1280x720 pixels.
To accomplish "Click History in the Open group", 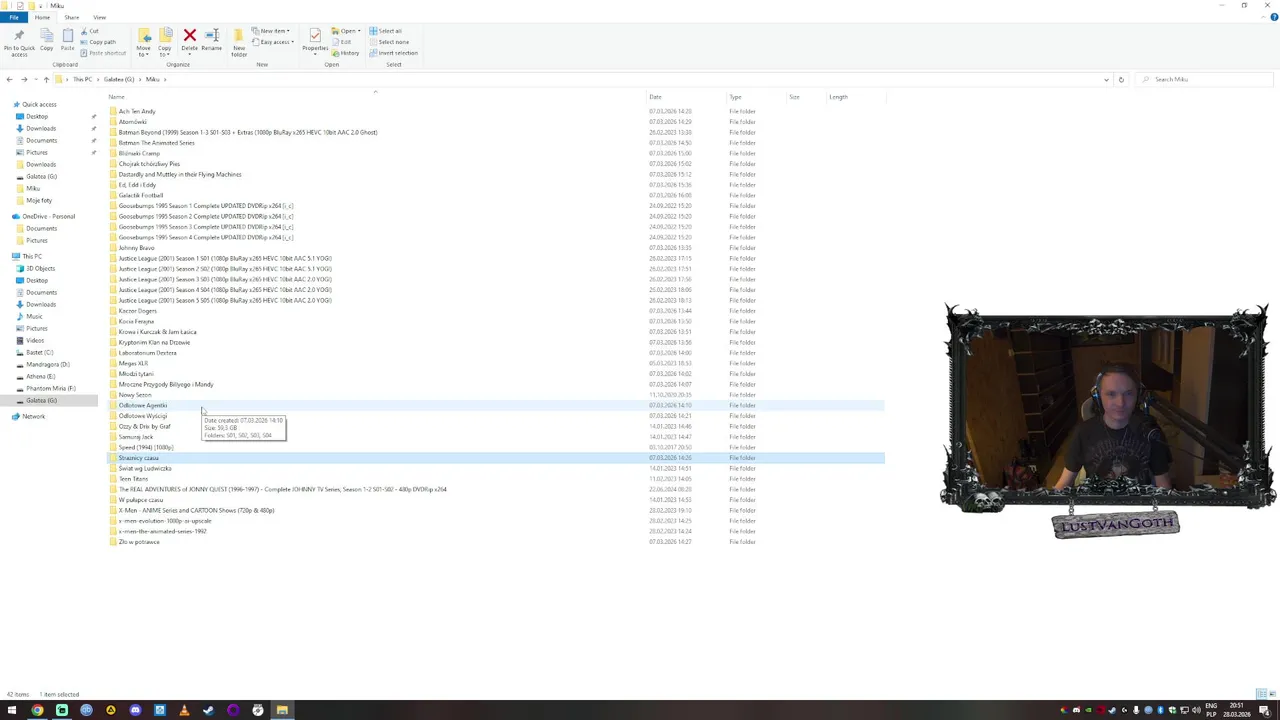I will [x=347, y=53].
